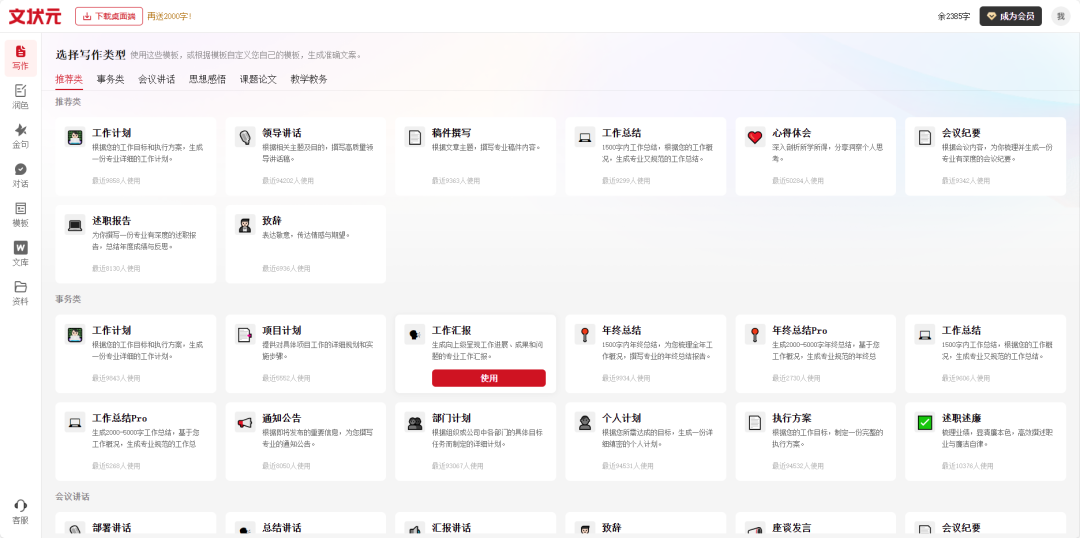Click the 总结讲话 card title
Screen dimensions: 1080x538
pos(282,528)
